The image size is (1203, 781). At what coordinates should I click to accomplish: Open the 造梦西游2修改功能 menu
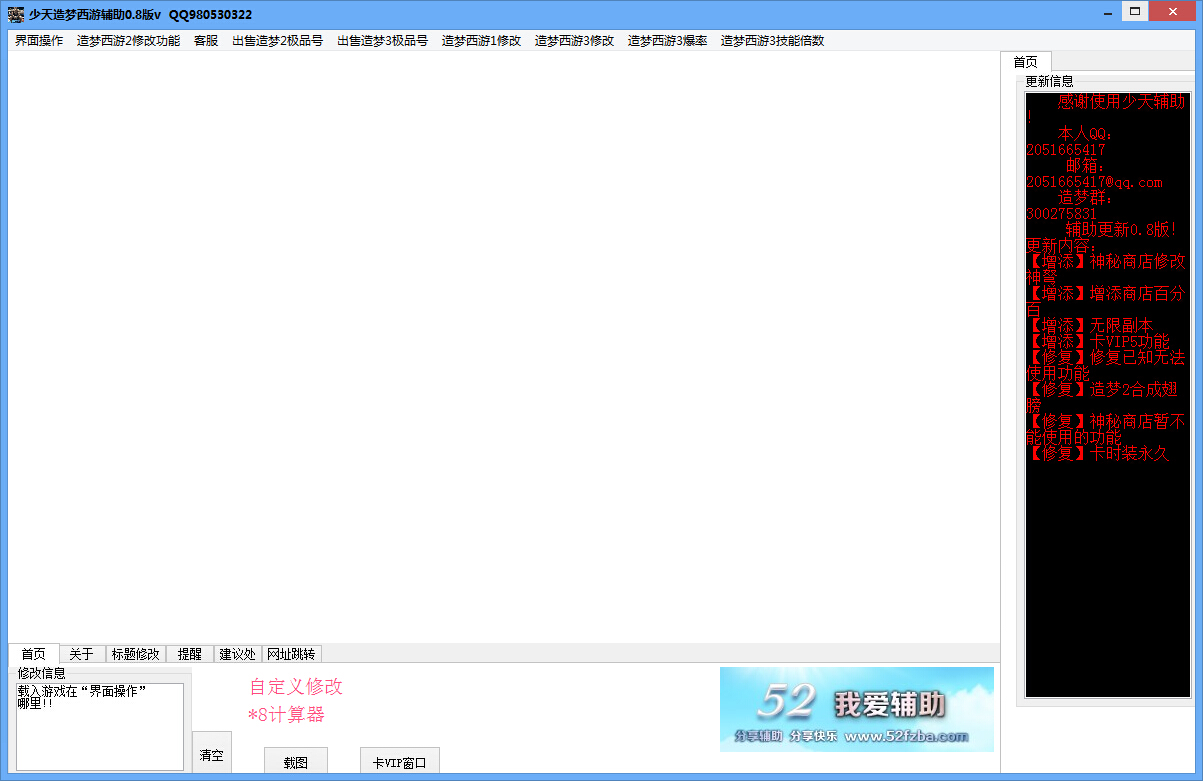pyautogui.click(x=128, y=41)
